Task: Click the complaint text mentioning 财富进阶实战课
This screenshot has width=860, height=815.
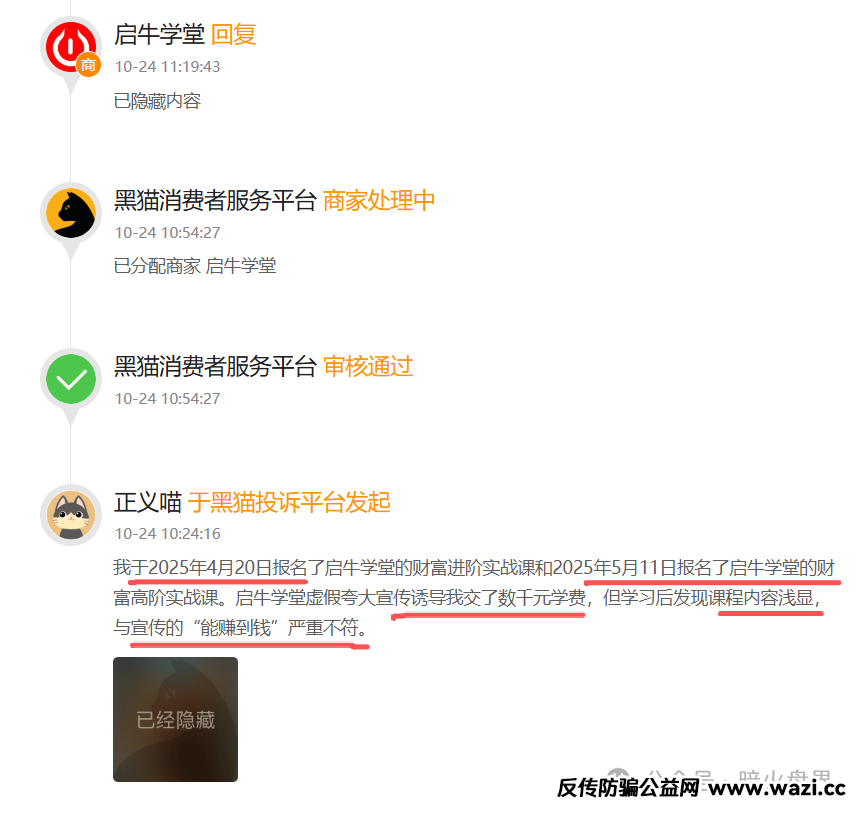Action: (x=474, y=597)
